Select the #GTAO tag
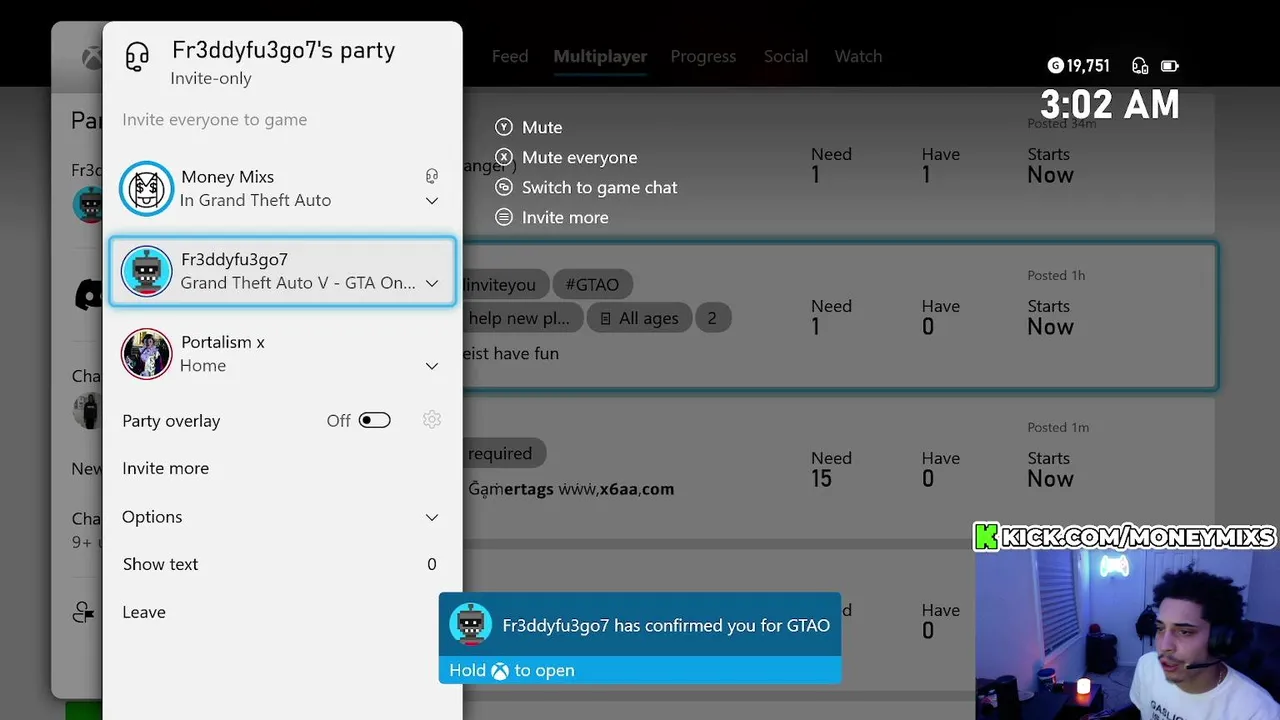 [592, 284]
